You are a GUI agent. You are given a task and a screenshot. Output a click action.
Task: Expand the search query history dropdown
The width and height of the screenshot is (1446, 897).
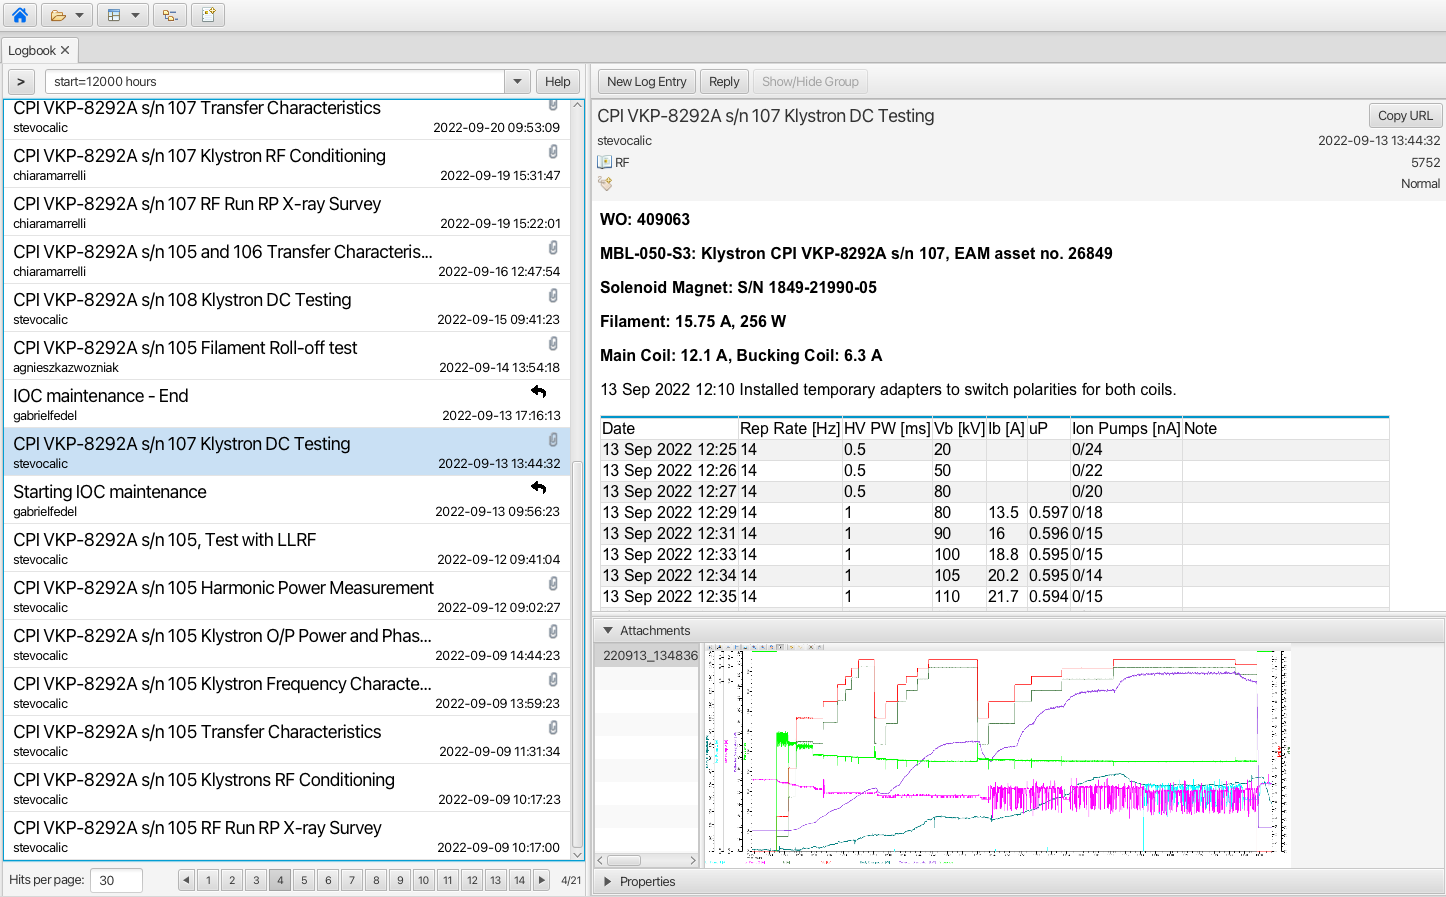click(517, 82)
